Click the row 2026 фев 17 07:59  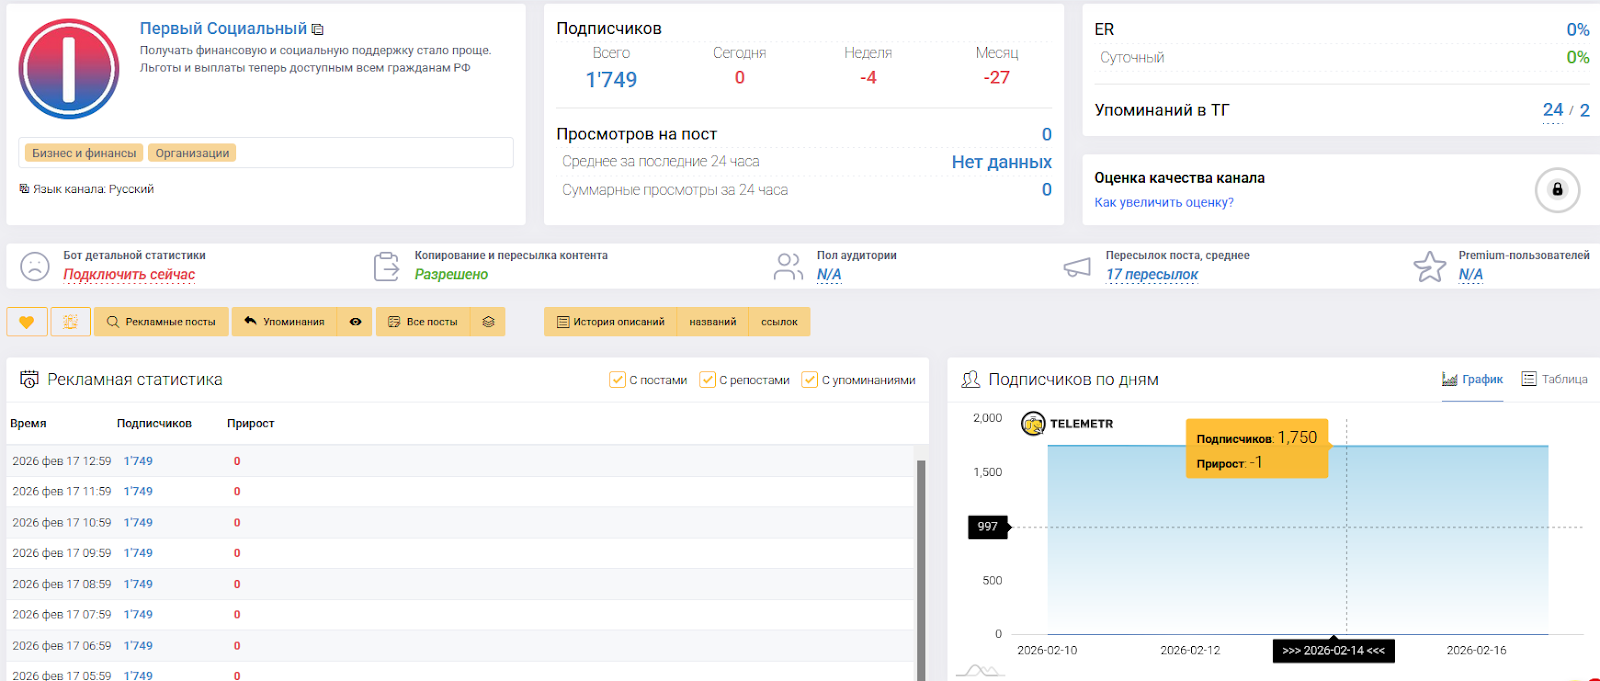click(x=461, y=615)
